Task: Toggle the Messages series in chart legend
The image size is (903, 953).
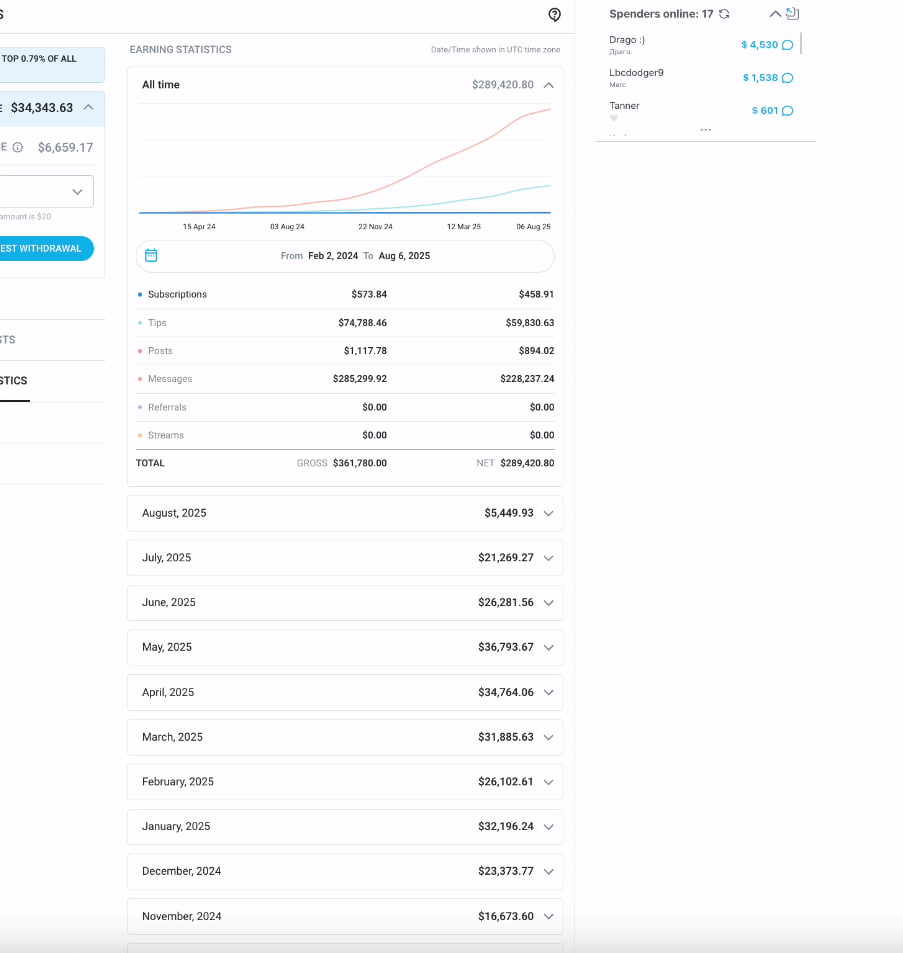Action: (x=169, y=379)
